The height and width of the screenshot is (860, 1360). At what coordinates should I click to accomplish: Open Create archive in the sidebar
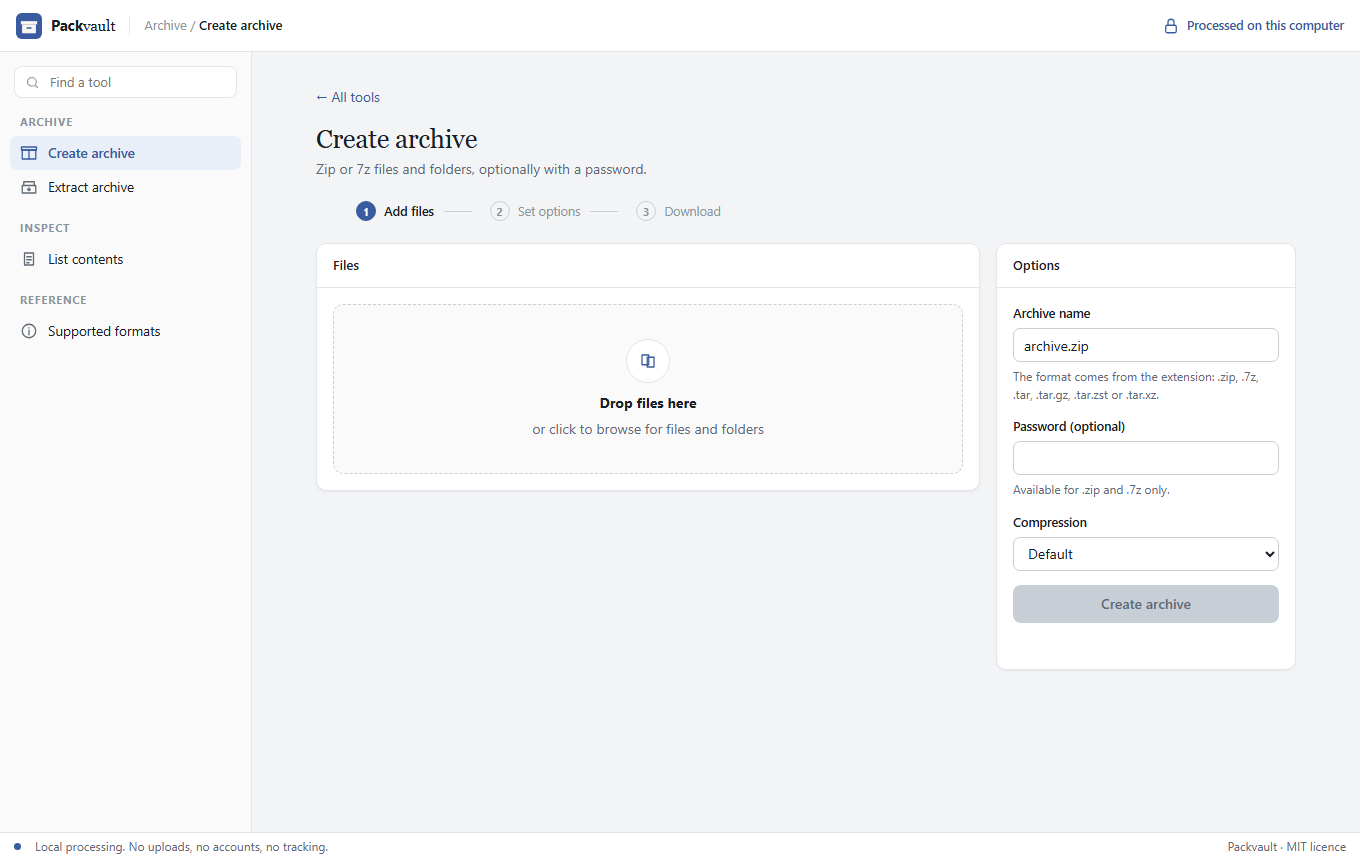[x=126, y=153]
